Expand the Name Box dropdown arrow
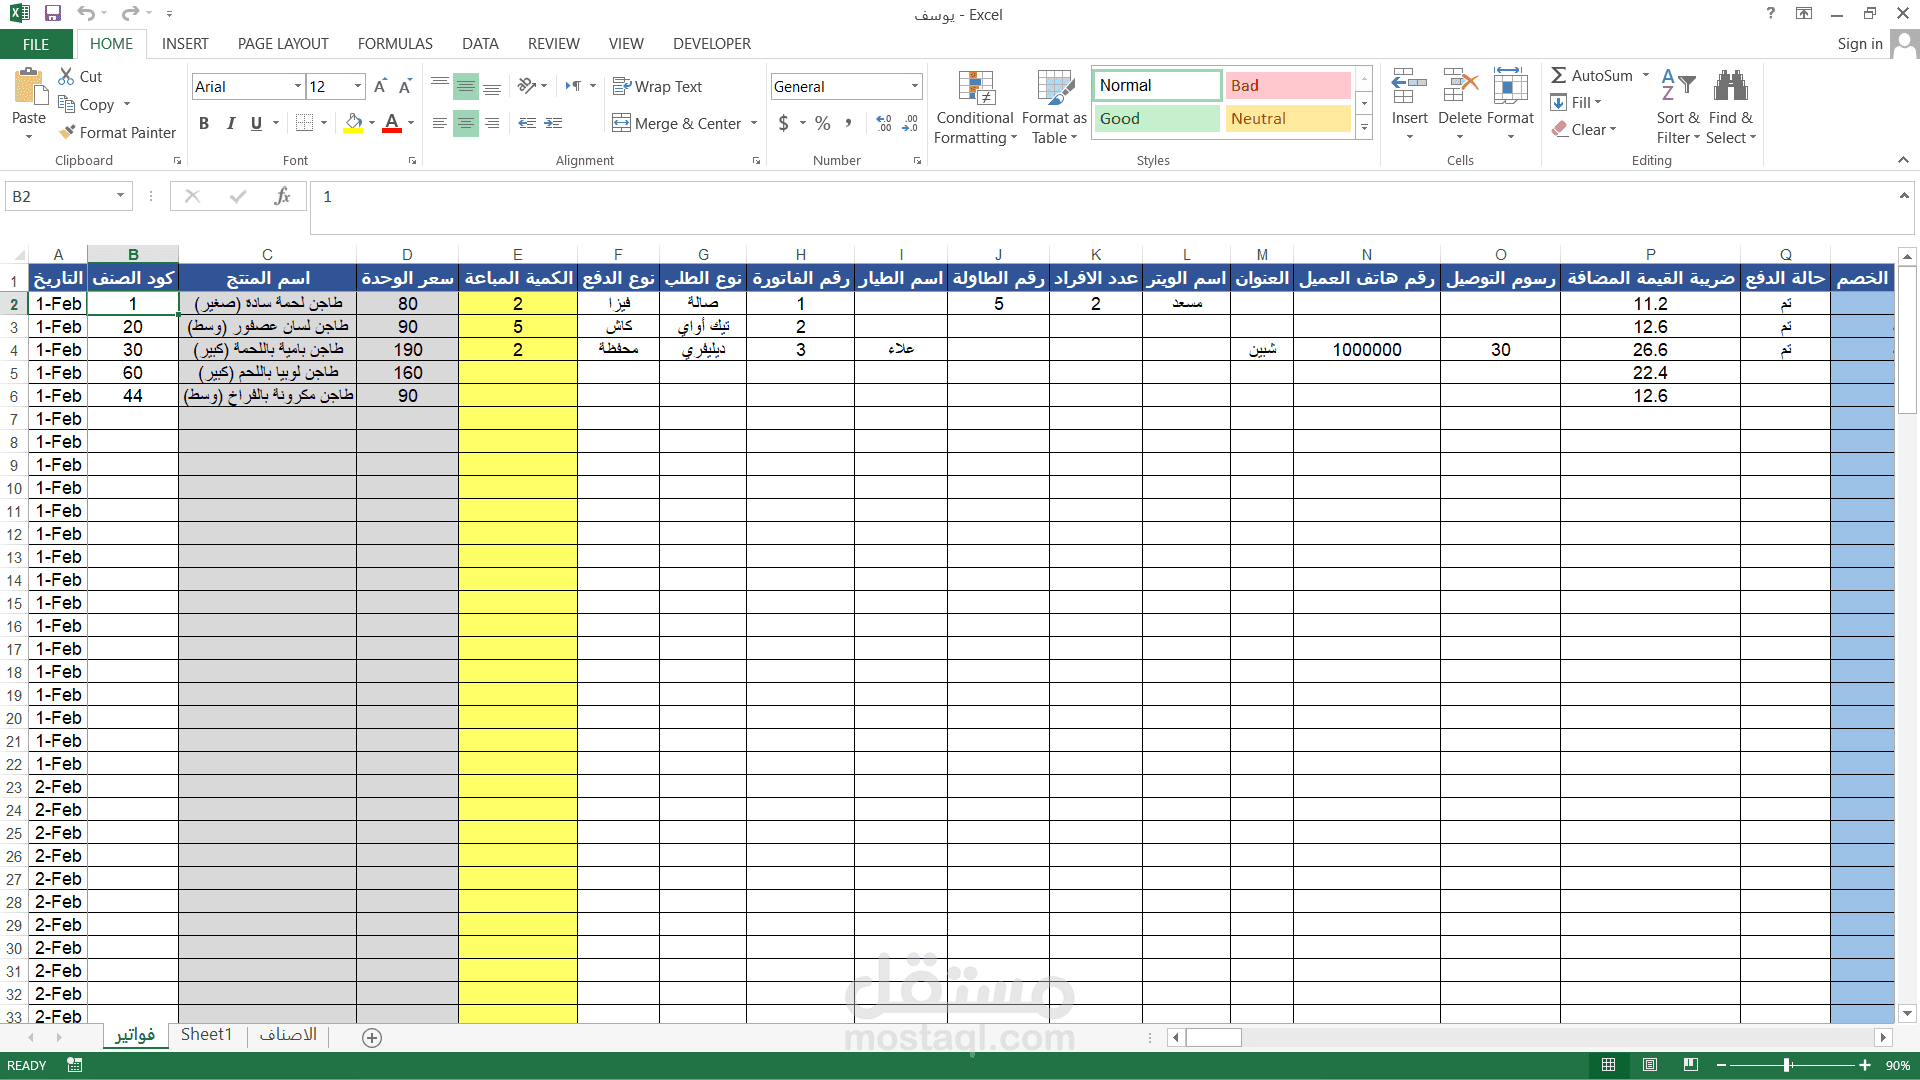The image size is (1920, 1080). [120, 196]
